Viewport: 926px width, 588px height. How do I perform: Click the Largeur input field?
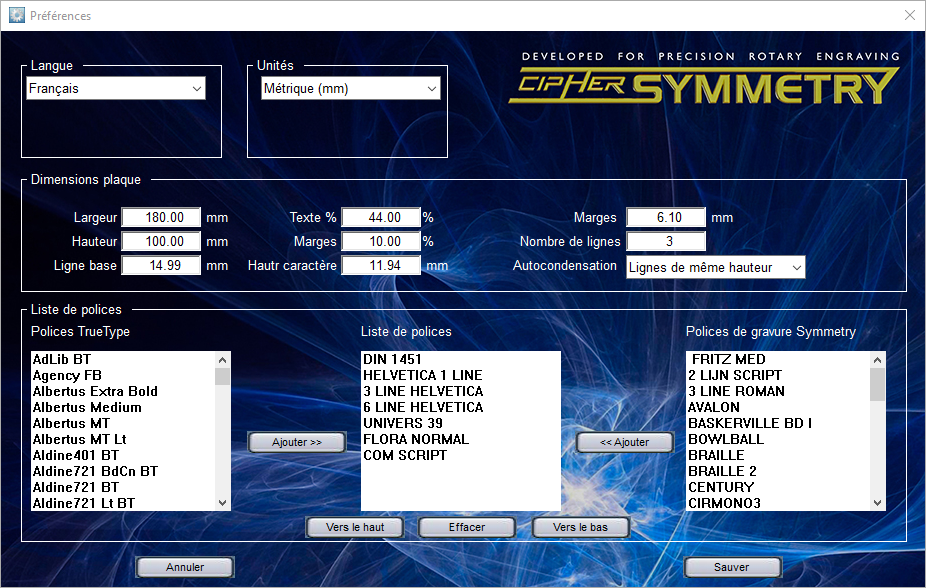pos(161,217)
